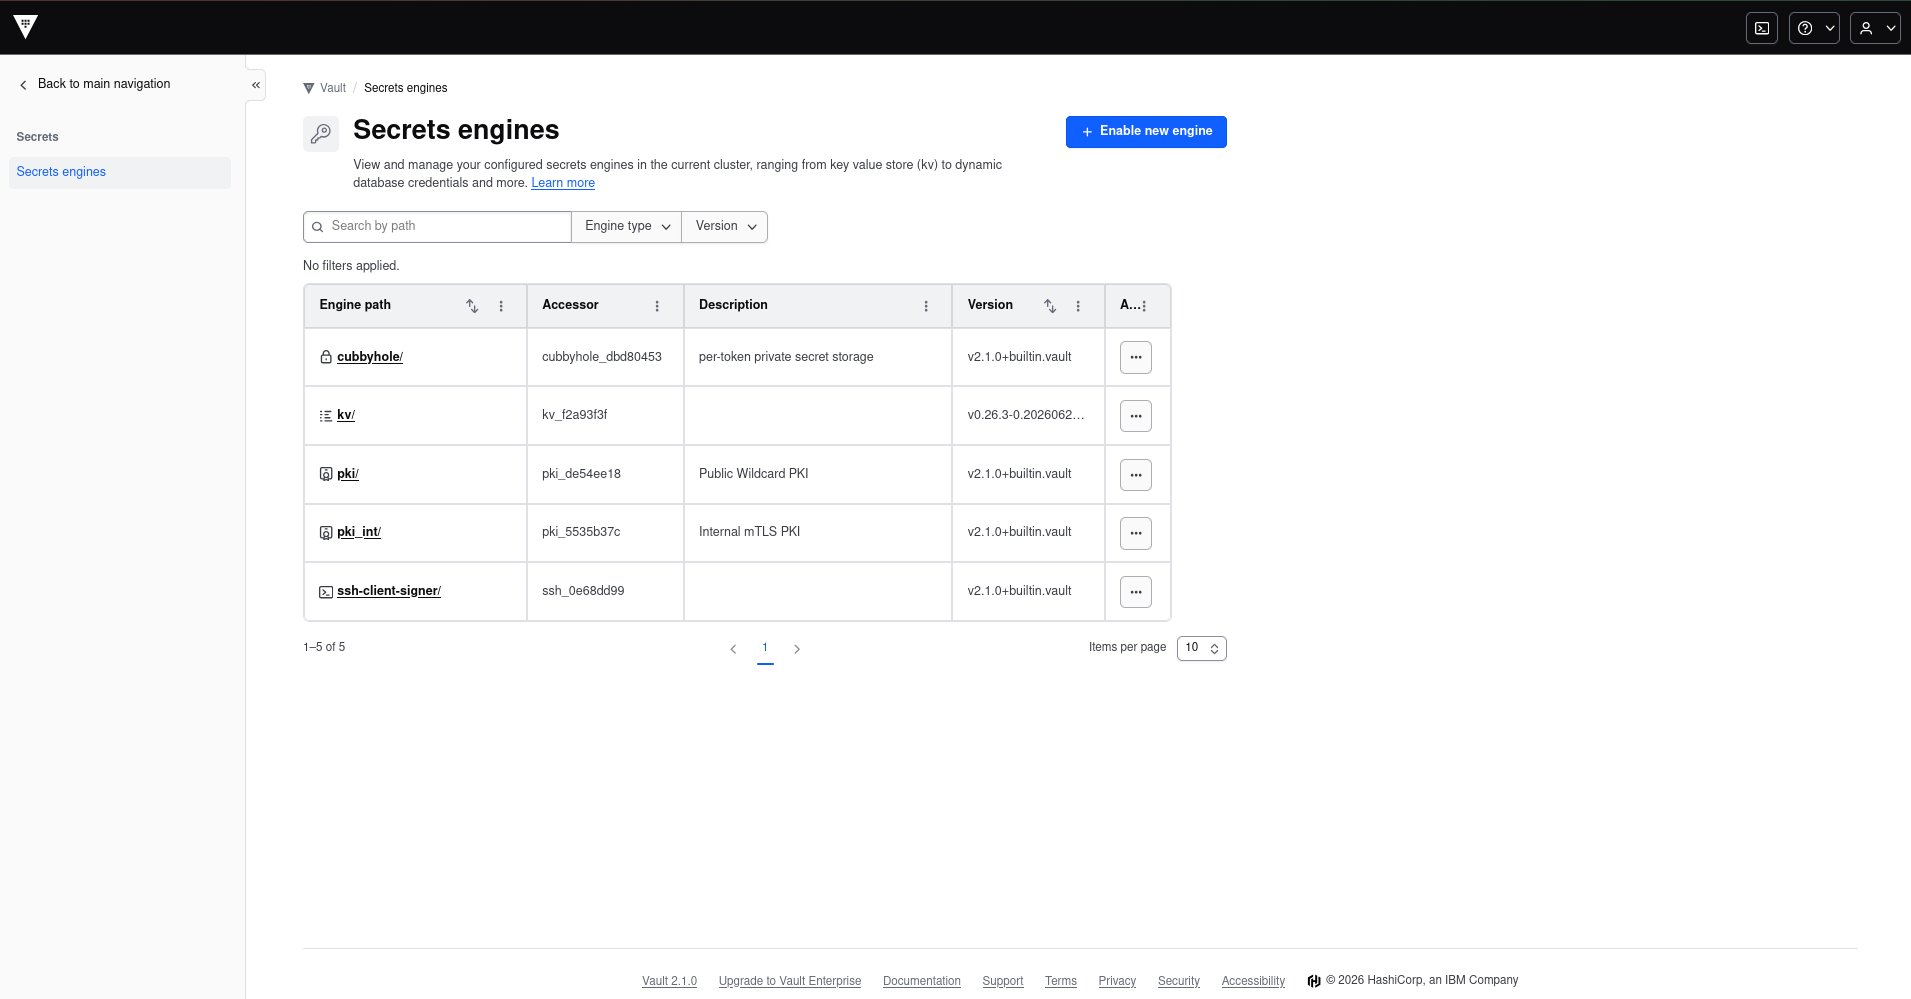Open Accessibility footer link
This screenshot has width=1911, height=999.
click(1253, 981)
